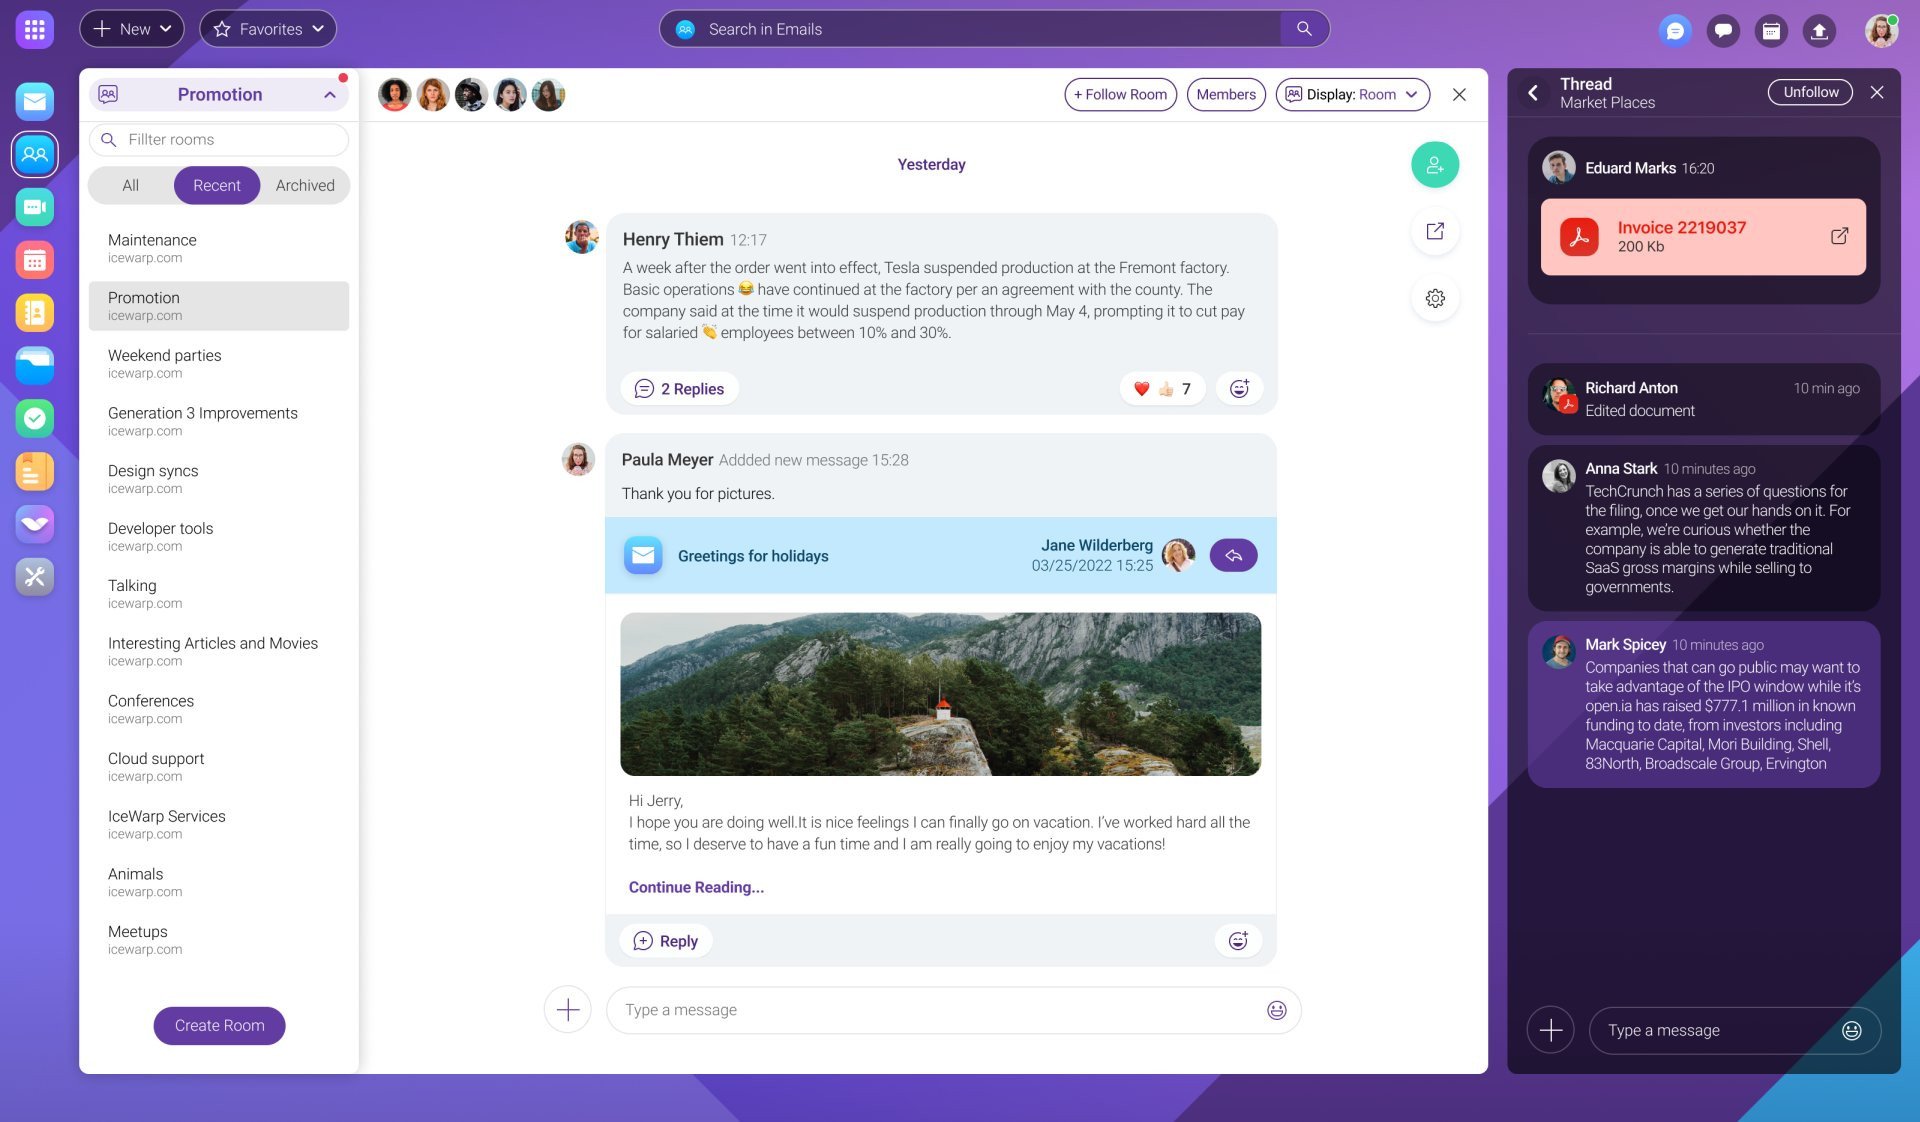Open the Mail app in sidebar
1920x1122 pixels.
(x=35, y=101)
